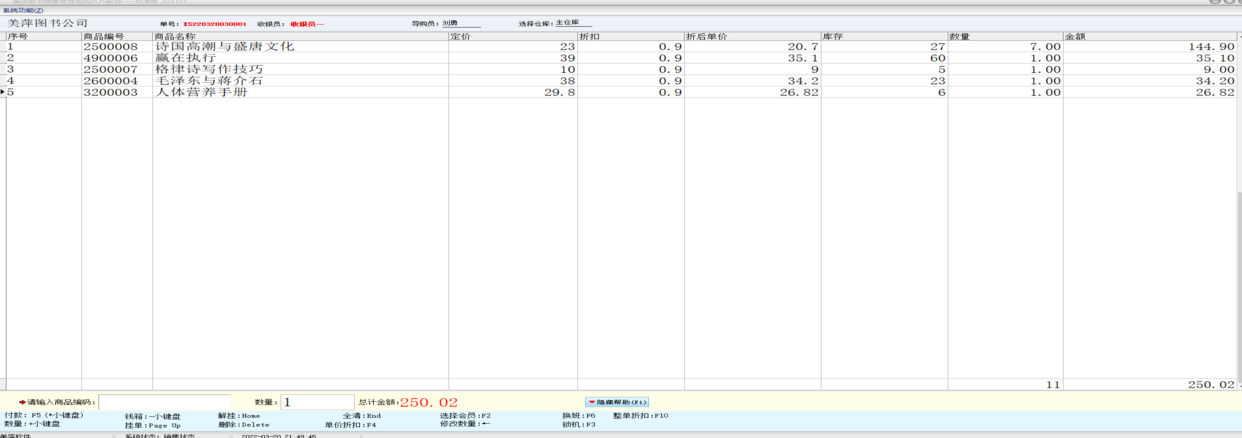Click the 锁机:F3 shortcut hint

579,424
